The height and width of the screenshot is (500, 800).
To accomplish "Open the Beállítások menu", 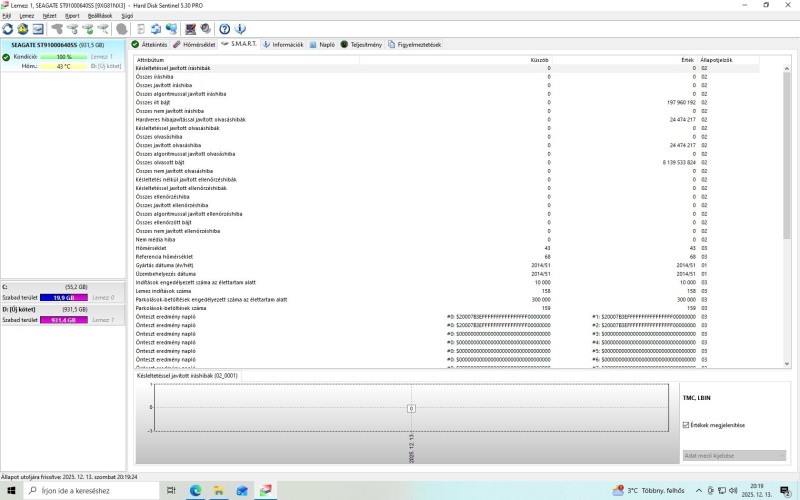I will point(99,16).
